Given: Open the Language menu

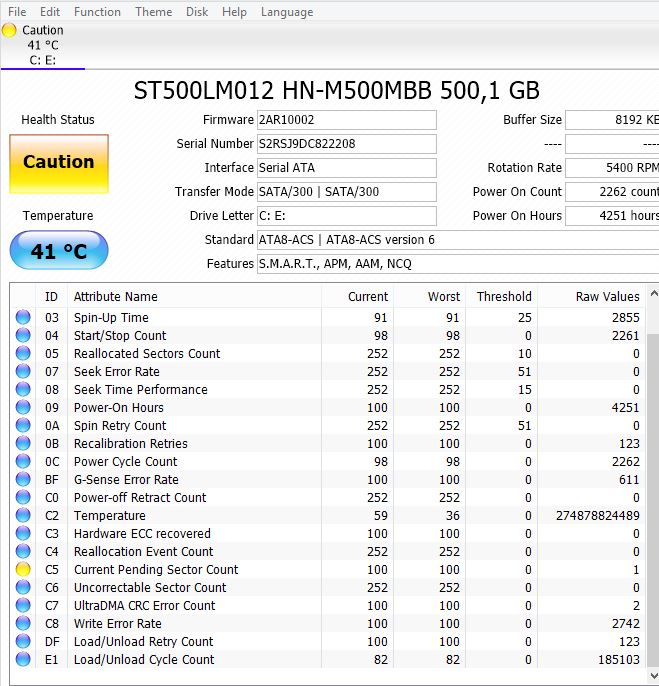Looking at the screenshot, I should (287, 12).
